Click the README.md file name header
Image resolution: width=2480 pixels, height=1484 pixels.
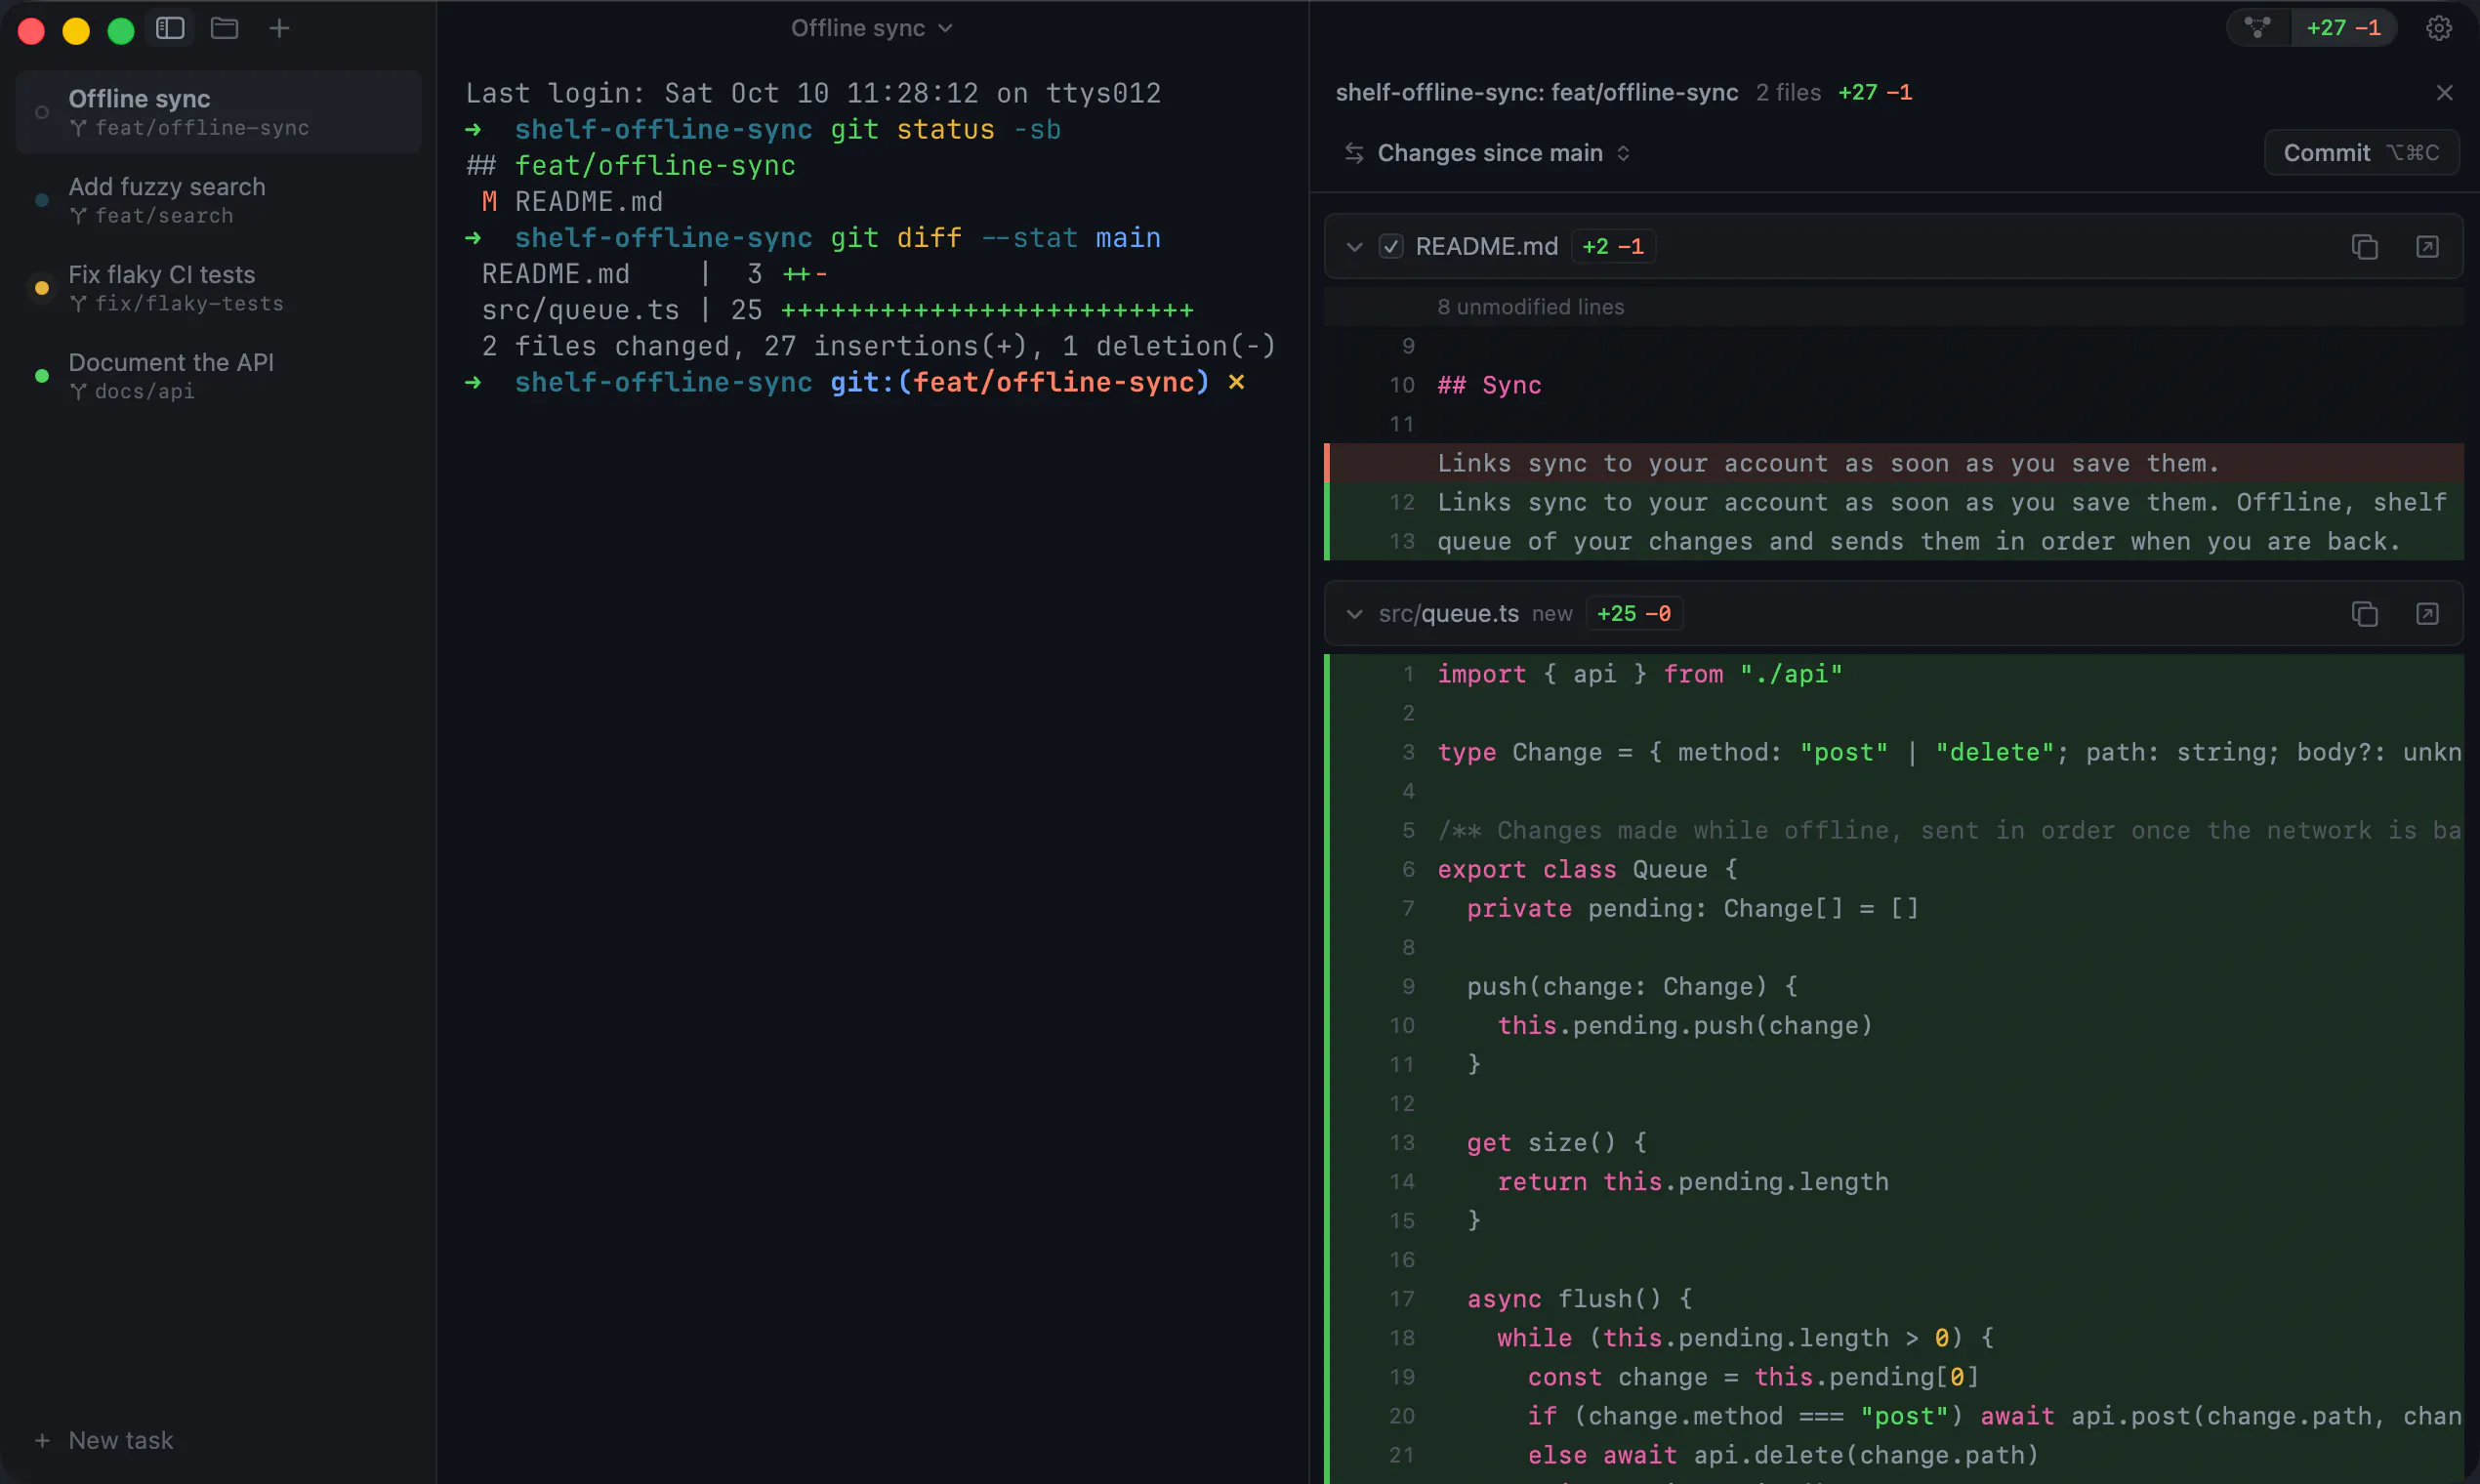click(x=1486, y=246)
